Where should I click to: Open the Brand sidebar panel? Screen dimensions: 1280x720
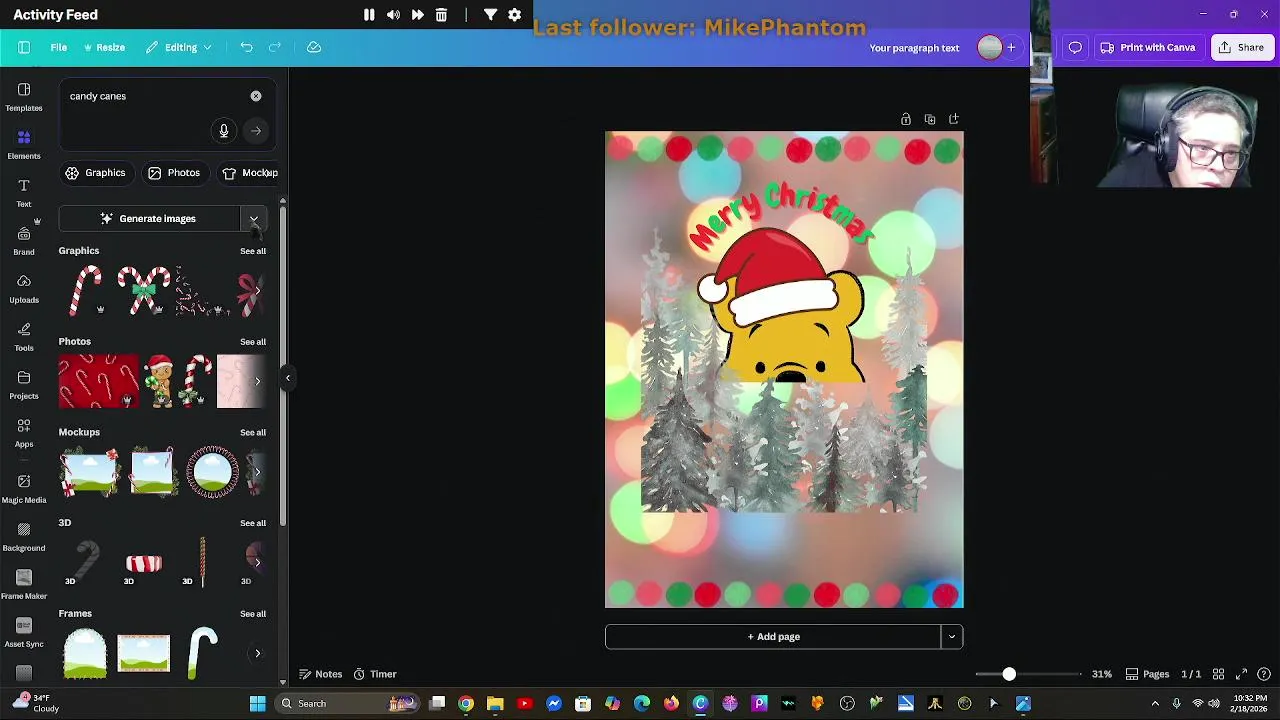point(24,241)
